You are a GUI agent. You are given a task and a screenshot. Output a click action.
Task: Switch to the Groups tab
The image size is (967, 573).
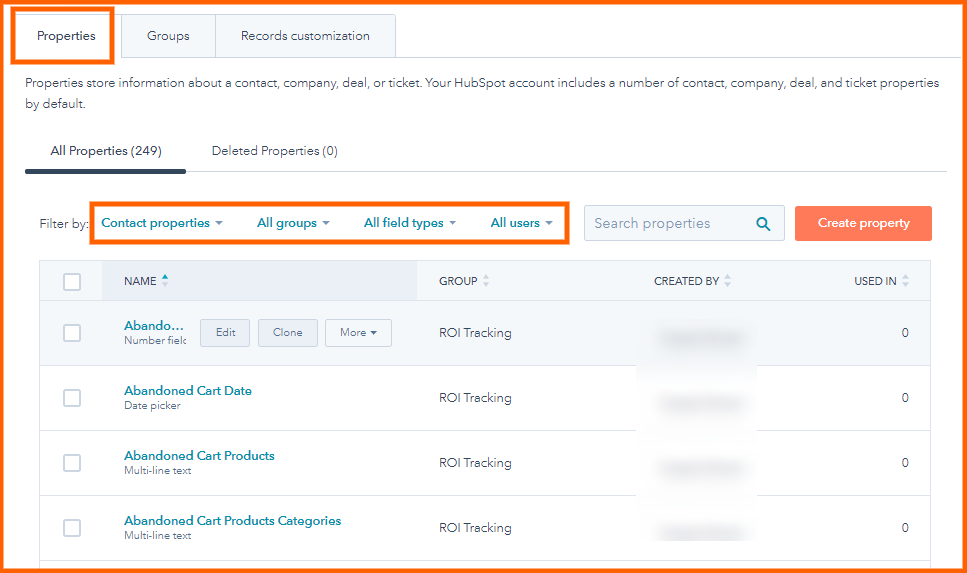[x=168, y=36]
